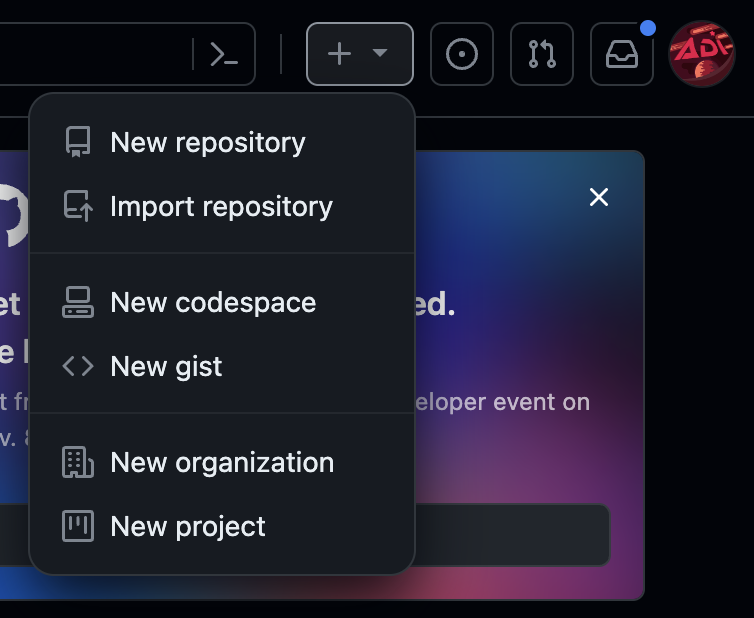Image resolution: width=754 pixels, height=618 pixels.
Task: Select New project menu entry
Action: point(222,526)
